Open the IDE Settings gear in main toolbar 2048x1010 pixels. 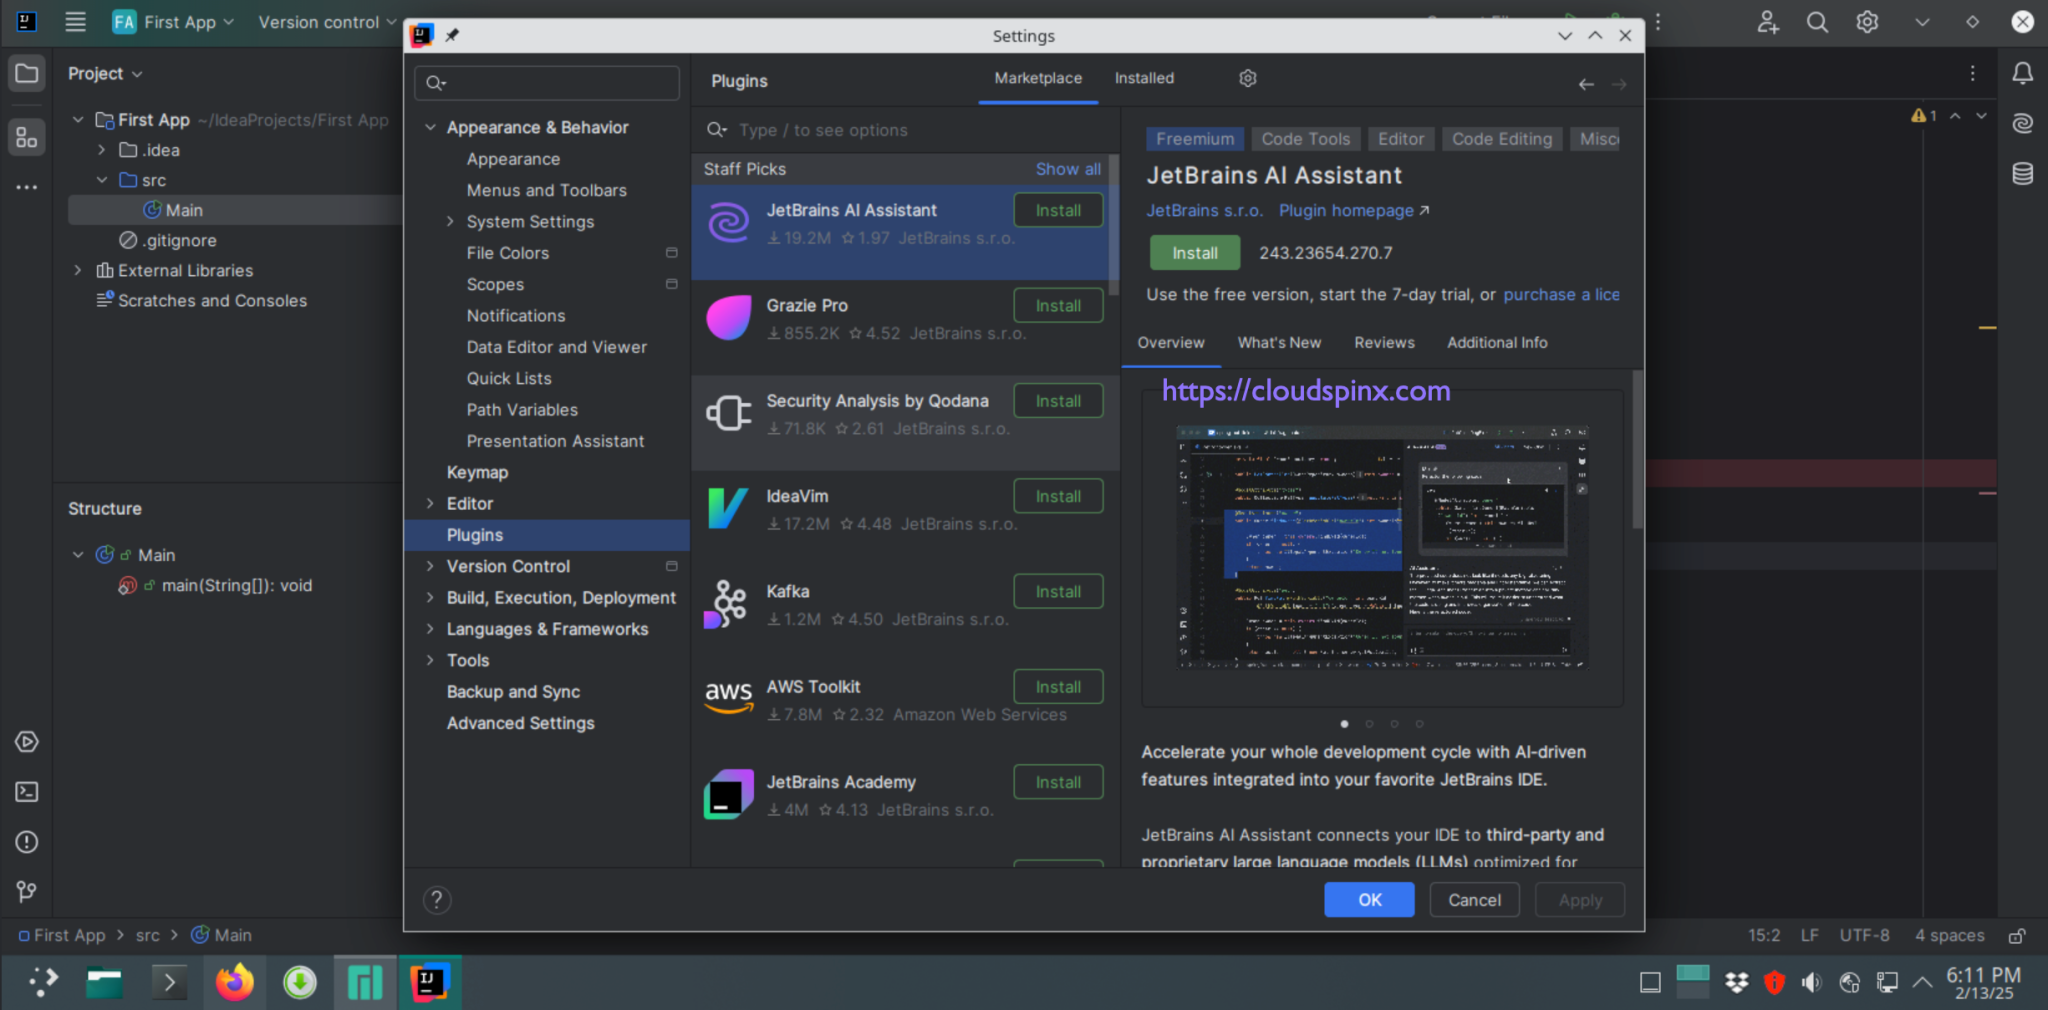click(x=1867, y=21)
